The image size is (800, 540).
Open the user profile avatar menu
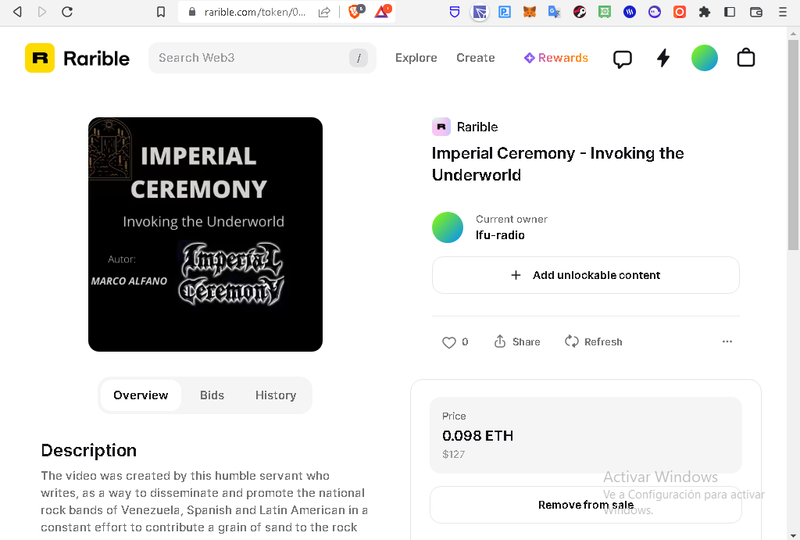[704, 58]
